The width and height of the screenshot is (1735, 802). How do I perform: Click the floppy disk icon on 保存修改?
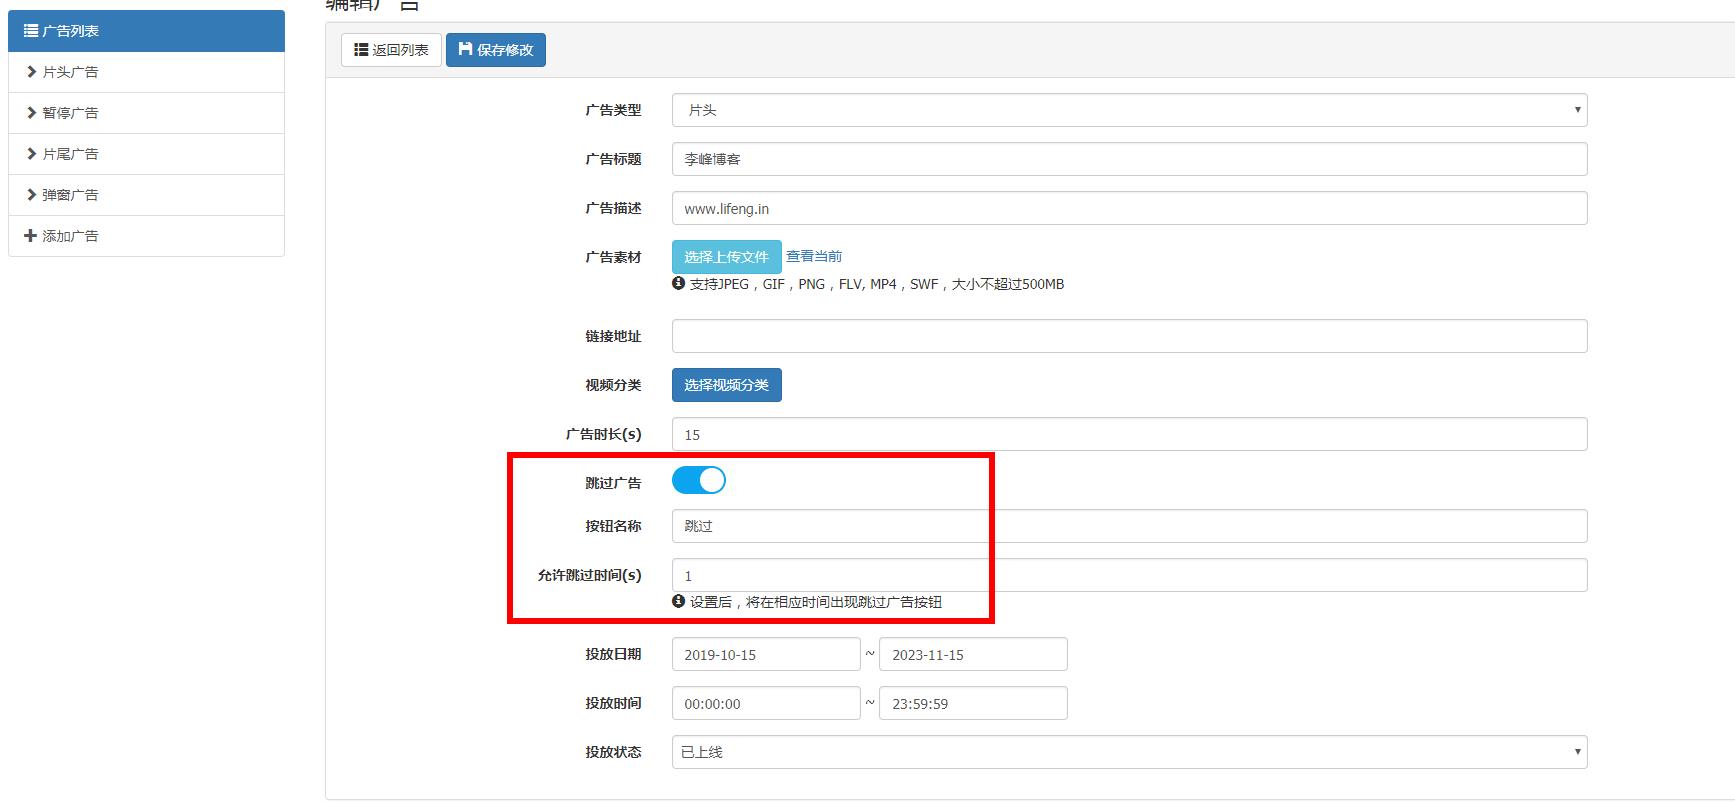[465, 49]
